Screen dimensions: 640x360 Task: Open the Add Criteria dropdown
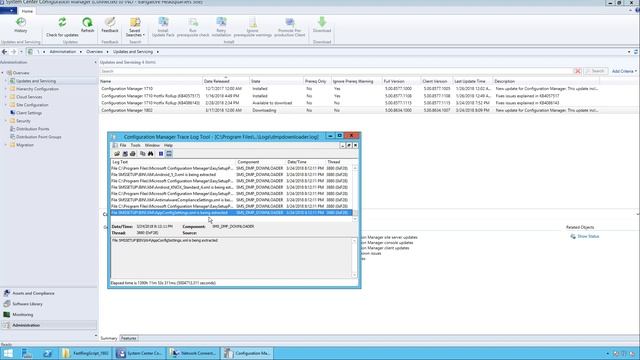pos(624,71)
